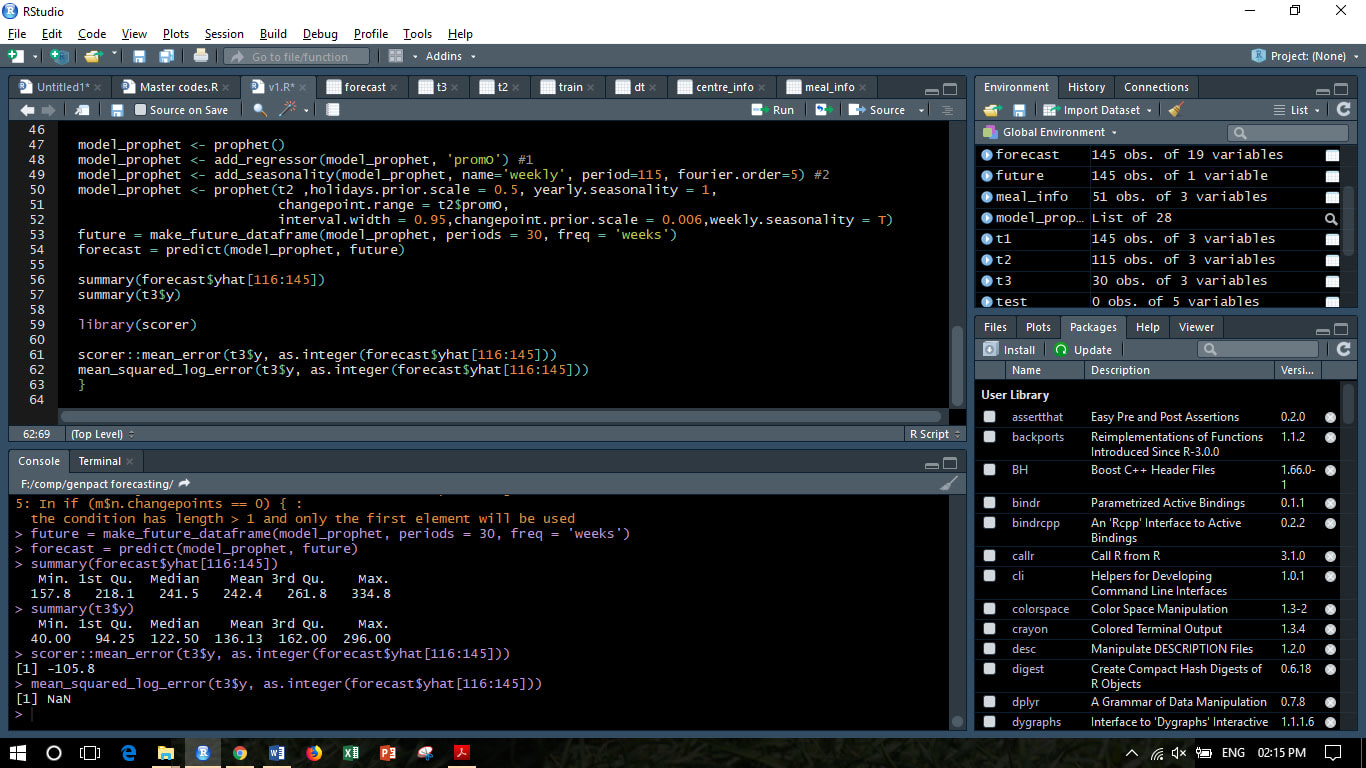Click the Go to file/function field
This screenshot has height=768, width=1366.
[298, 57]
